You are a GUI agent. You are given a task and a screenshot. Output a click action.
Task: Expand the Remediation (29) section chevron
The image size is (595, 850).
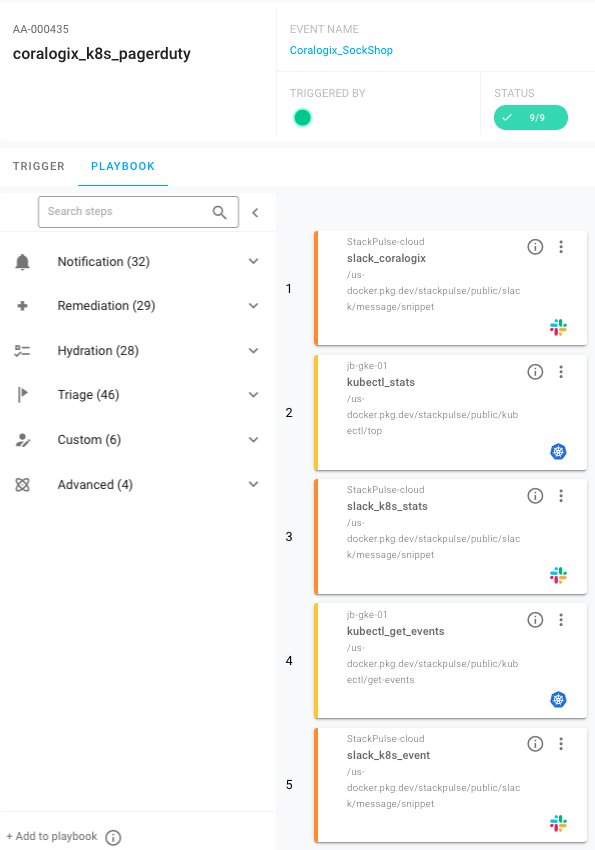[x=253, y=306]
